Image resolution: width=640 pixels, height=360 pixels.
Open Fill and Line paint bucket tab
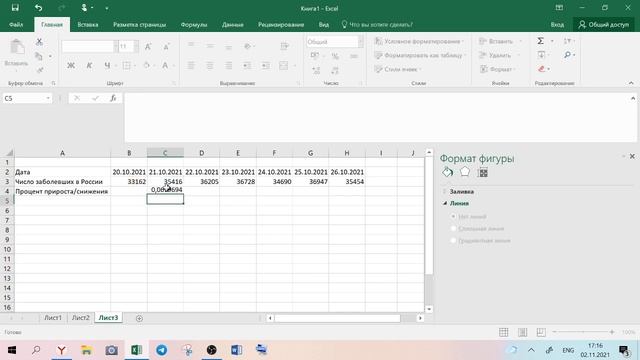pos(447,172)
